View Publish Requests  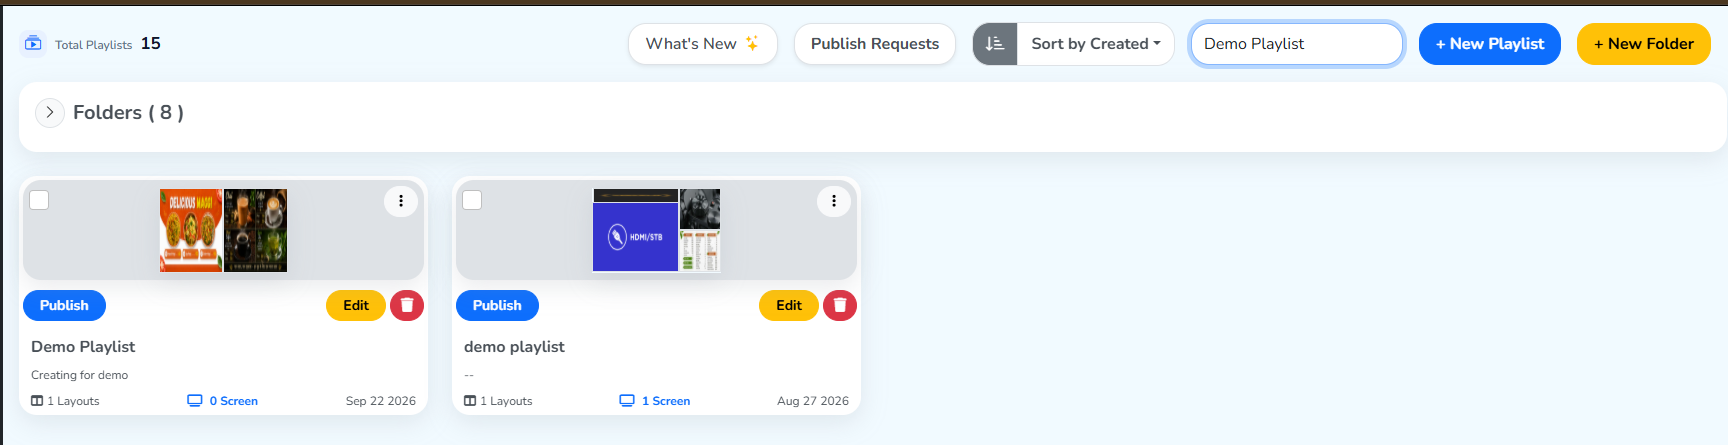875,44
